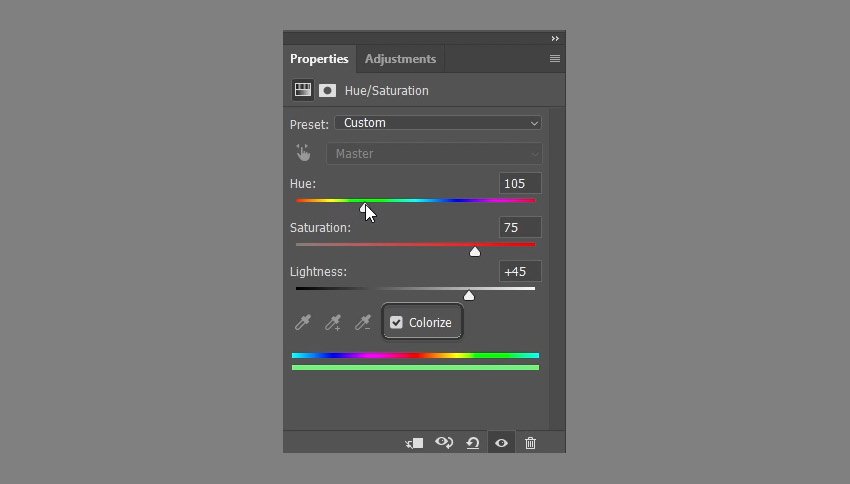Viewport: 850px width, 484px height.
Task: Select the Add to Sample eyedropper
Action: pyautogui.click(x=333, y=322)
